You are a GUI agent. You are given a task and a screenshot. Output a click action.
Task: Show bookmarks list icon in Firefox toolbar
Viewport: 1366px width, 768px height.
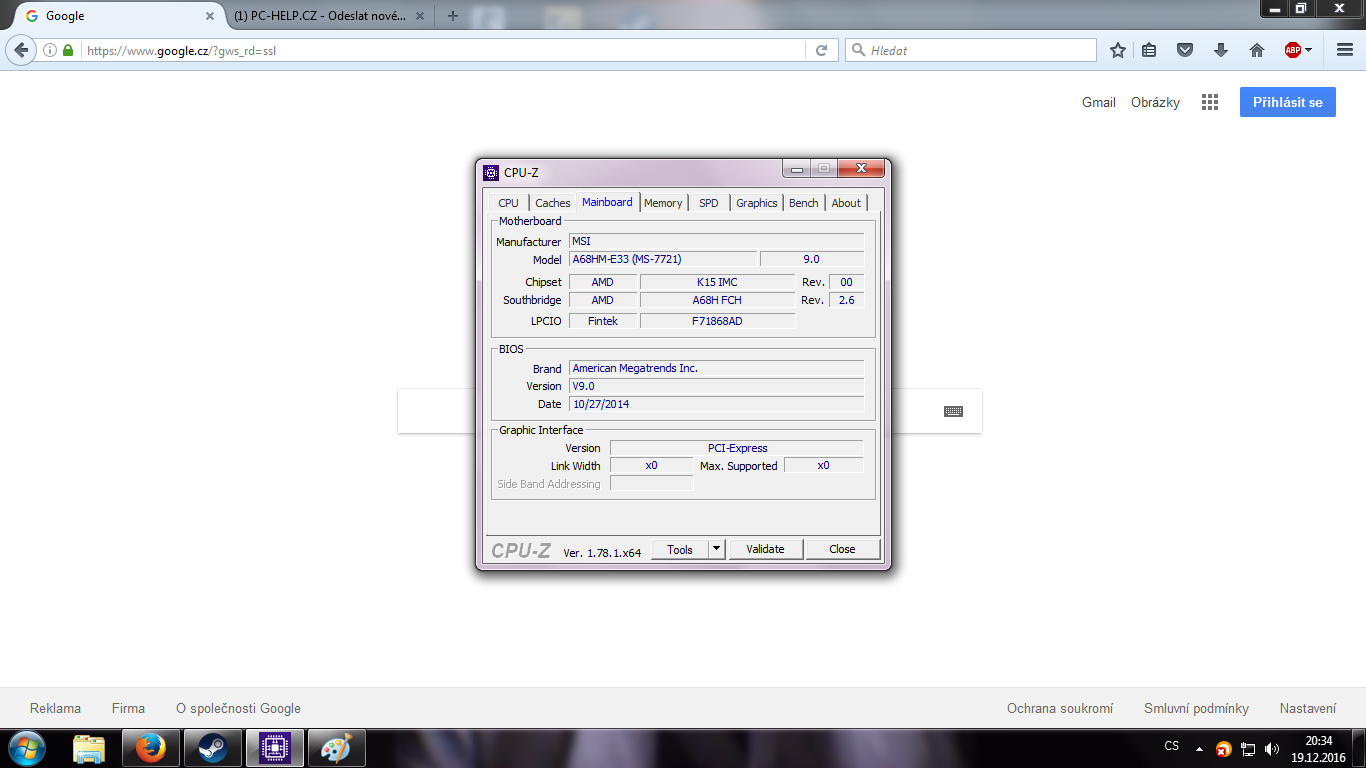1150,50
